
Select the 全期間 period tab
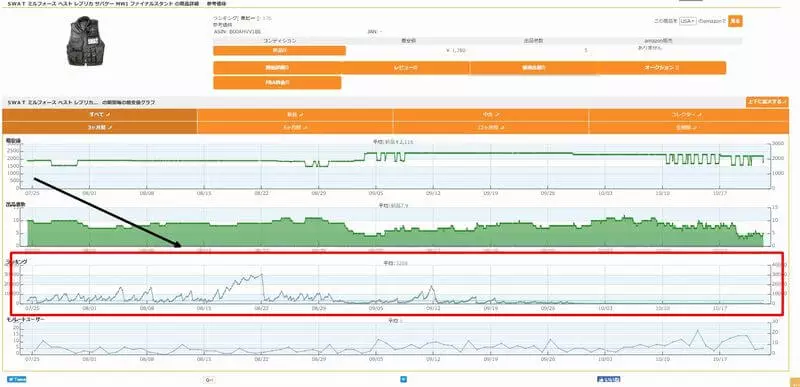click(689, 127)
